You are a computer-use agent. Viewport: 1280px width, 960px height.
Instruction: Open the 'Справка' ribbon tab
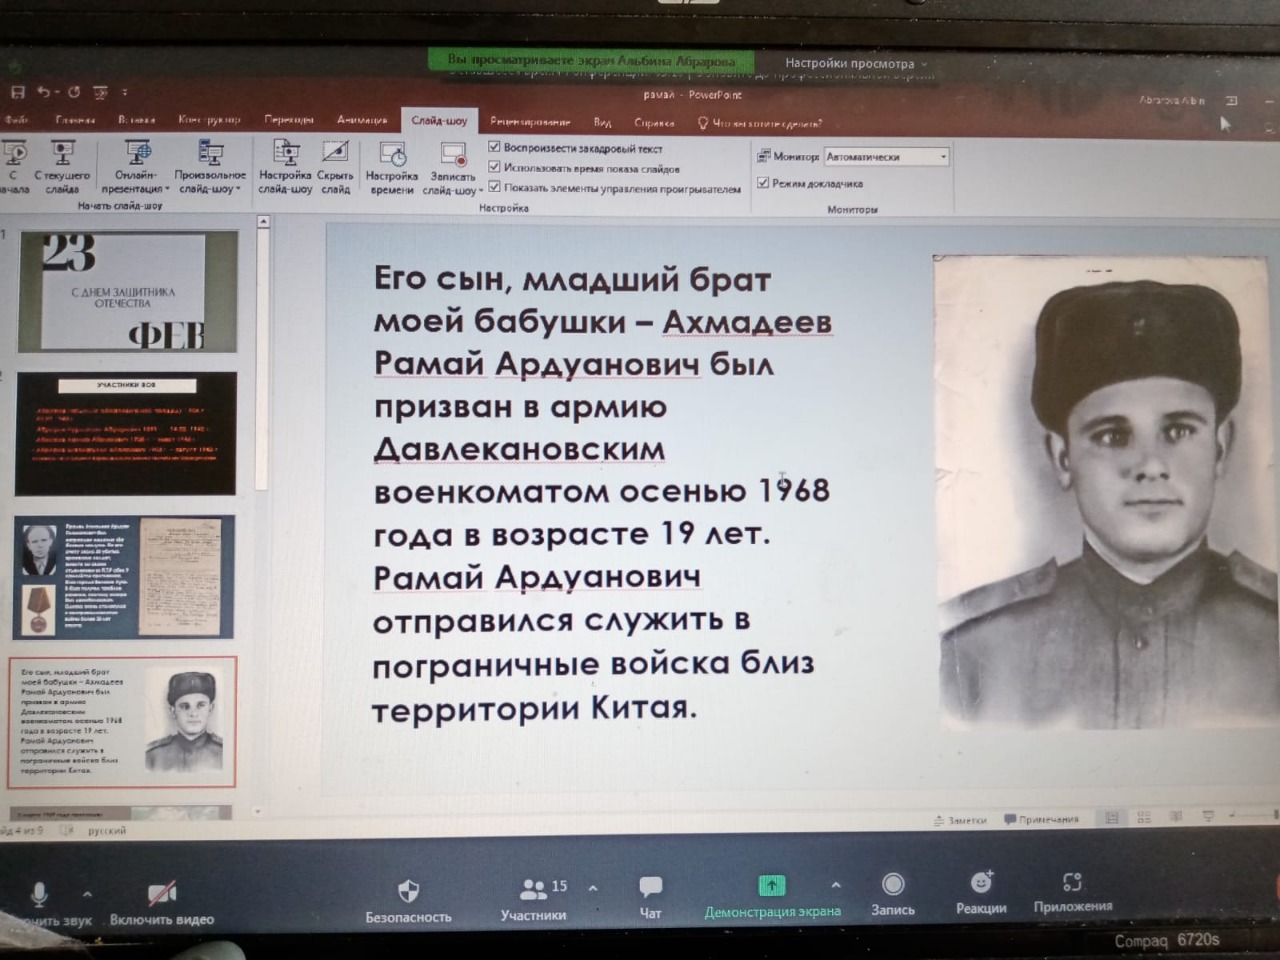(x=654, y=123)
